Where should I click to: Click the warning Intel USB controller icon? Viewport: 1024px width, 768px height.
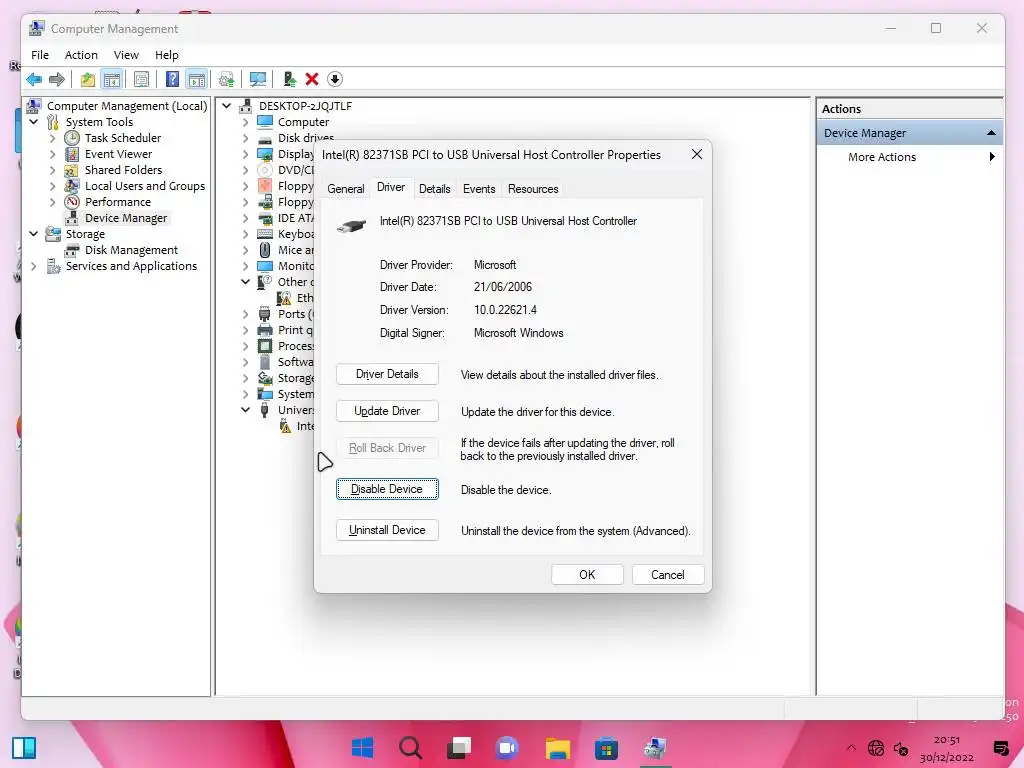(285, 426)
